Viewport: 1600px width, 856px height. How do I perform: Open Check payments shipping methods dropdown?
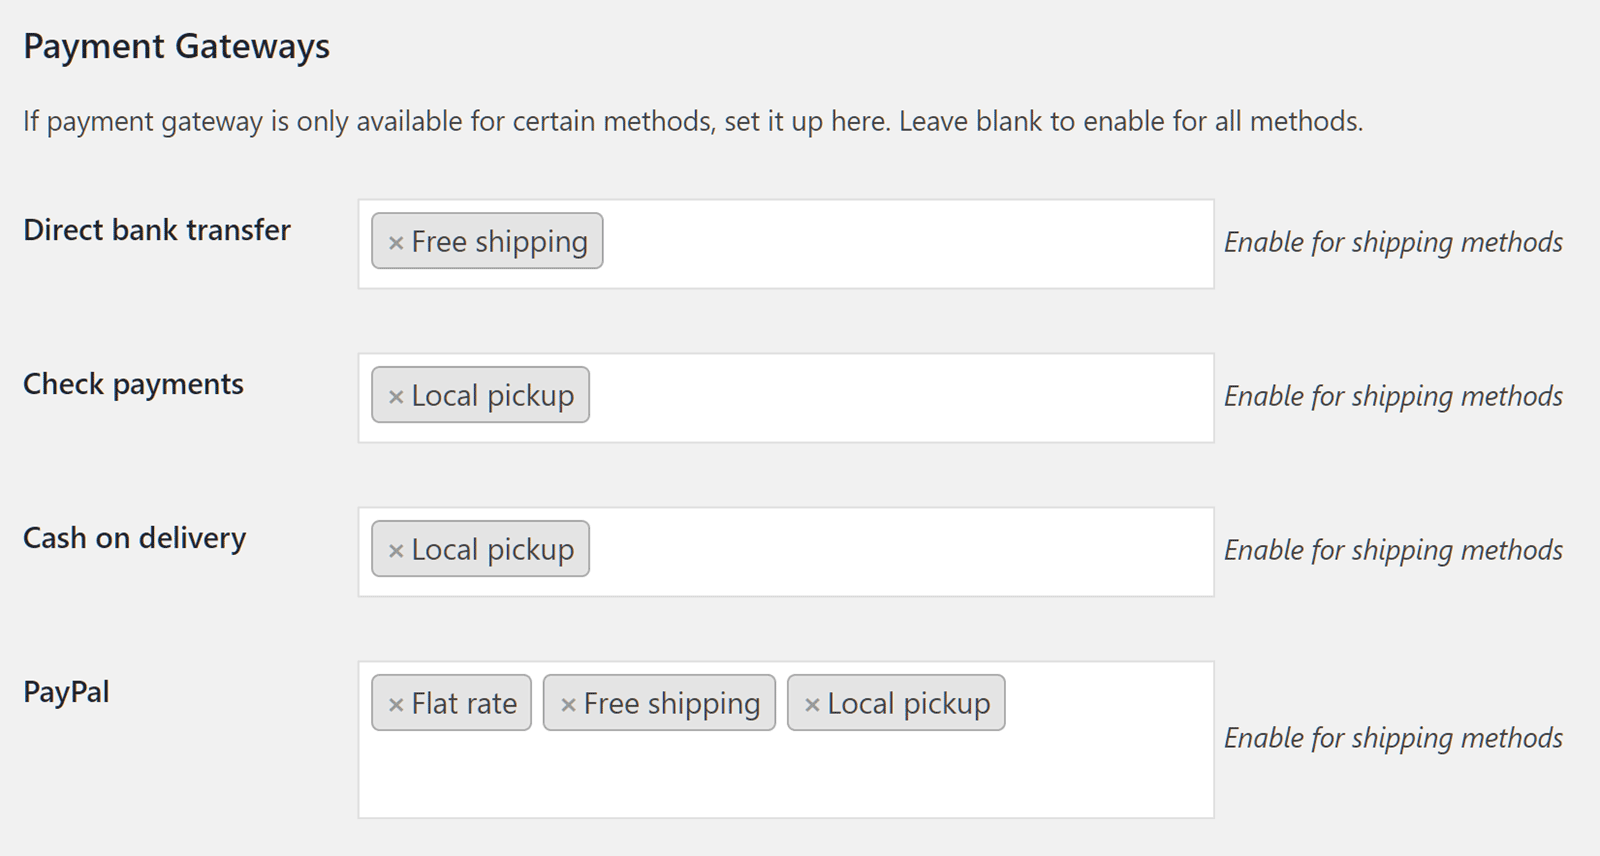[x=900, y=398]
